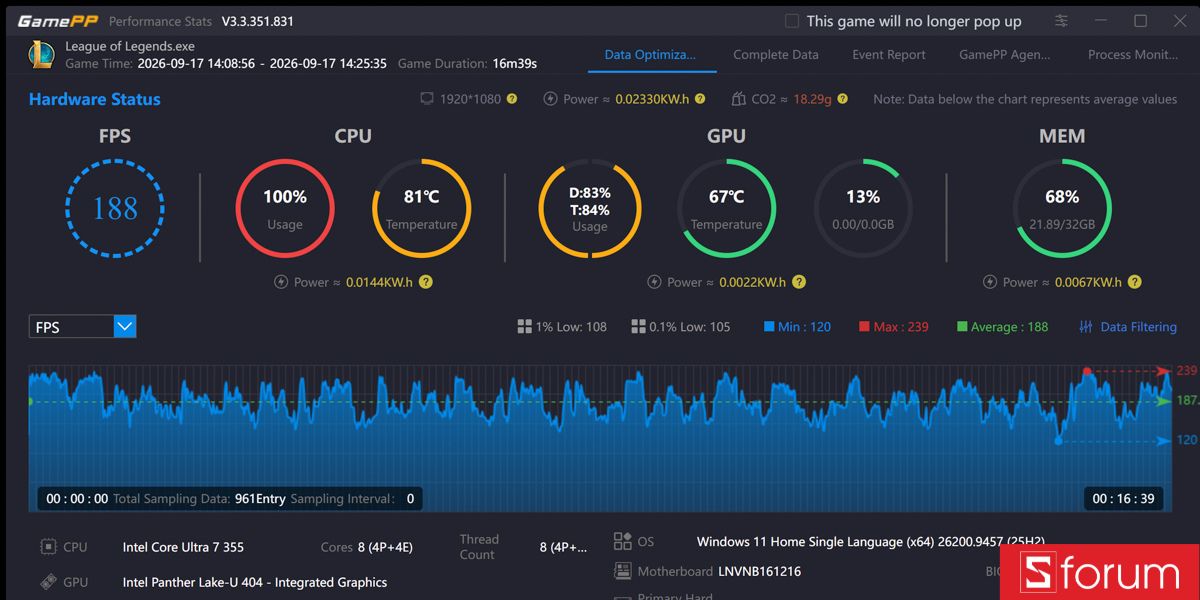This screenshot has width=1200, height=600.
Task: Click the lightning icon under GPU gauges
Action: [x=654, y=282]
